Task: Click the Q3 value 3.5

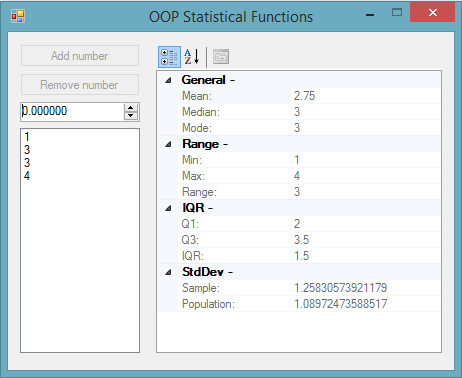Action: pyautogui.click(x=302, y=240)
